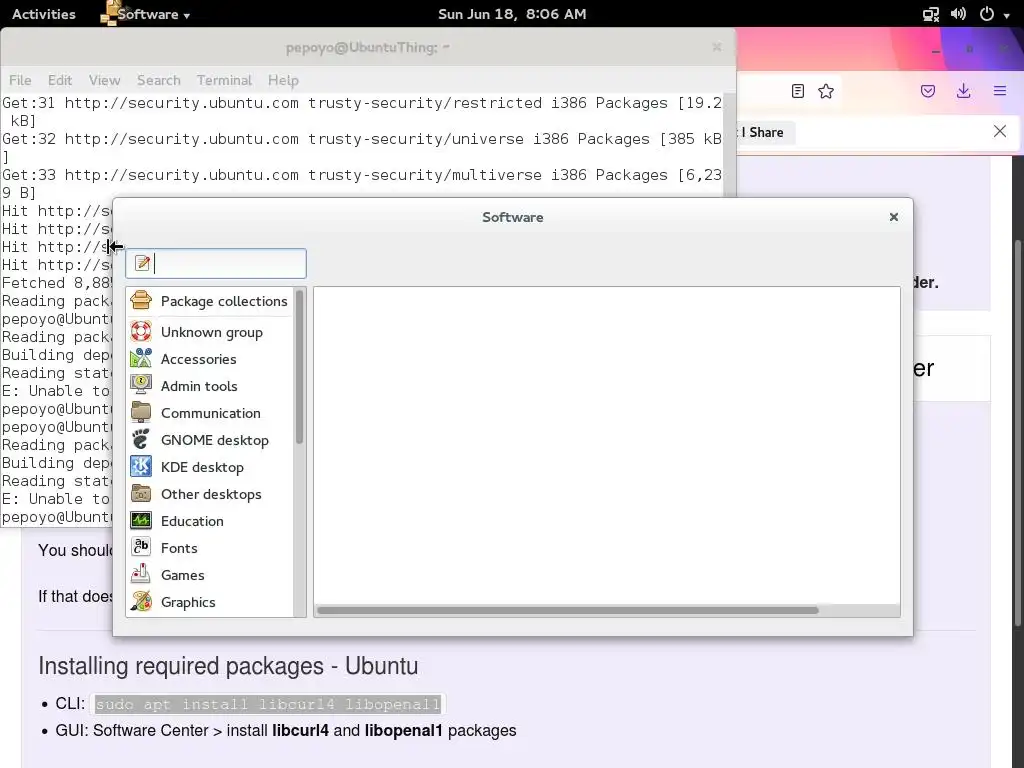Click the Fonts 'ab' icon
This screenshot has height=768, width=1024.
(x=141, y=547)
